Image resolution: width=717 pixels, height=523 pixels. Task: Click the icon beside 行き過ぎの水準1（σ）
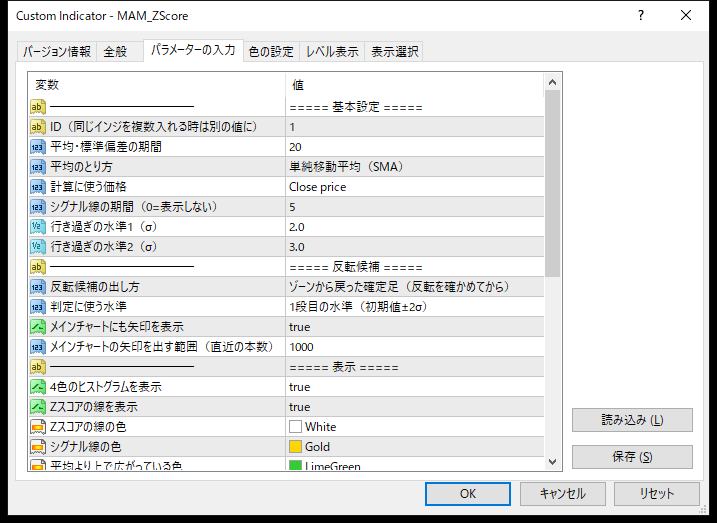pos(38,227)
